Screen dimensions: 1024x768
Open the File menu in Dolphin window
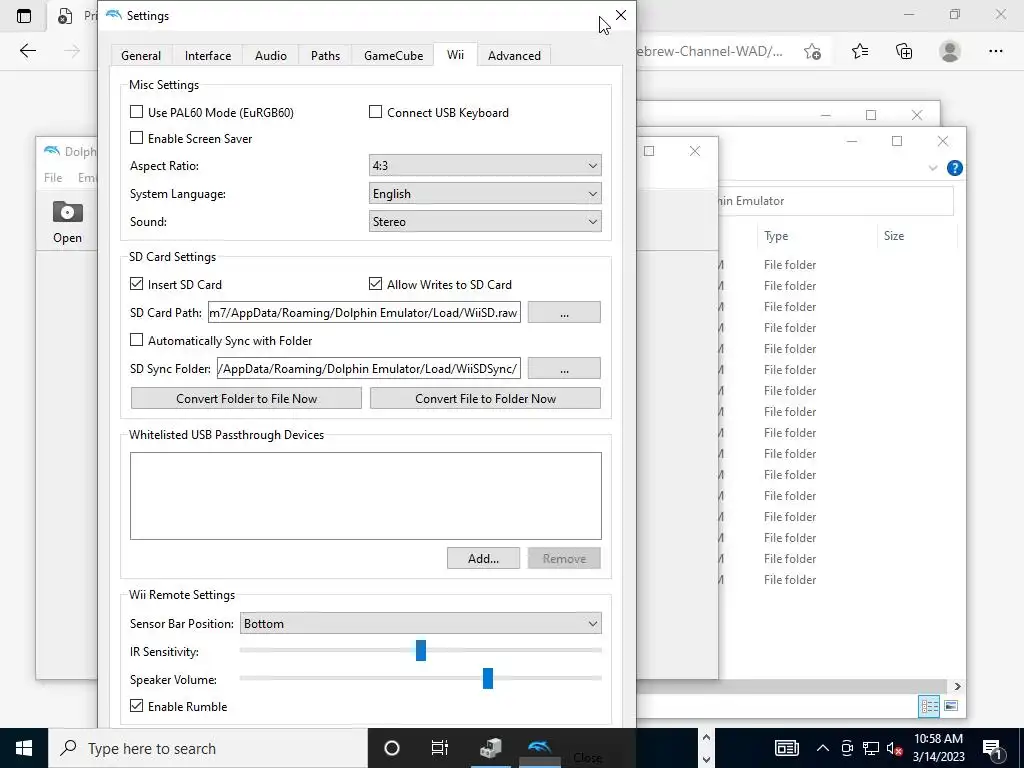click(53, 178)
